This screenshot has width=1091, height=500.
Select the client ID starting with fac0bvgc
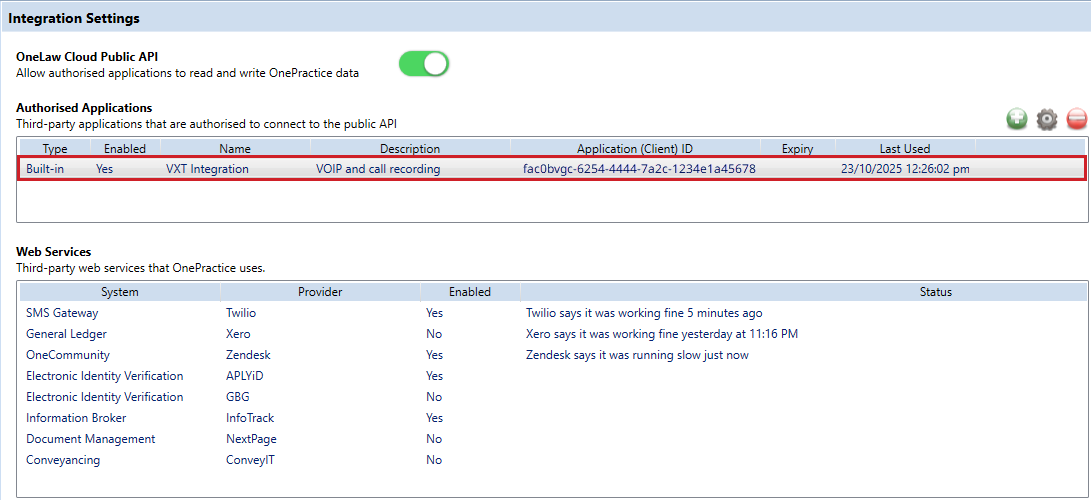click(639, 169)
